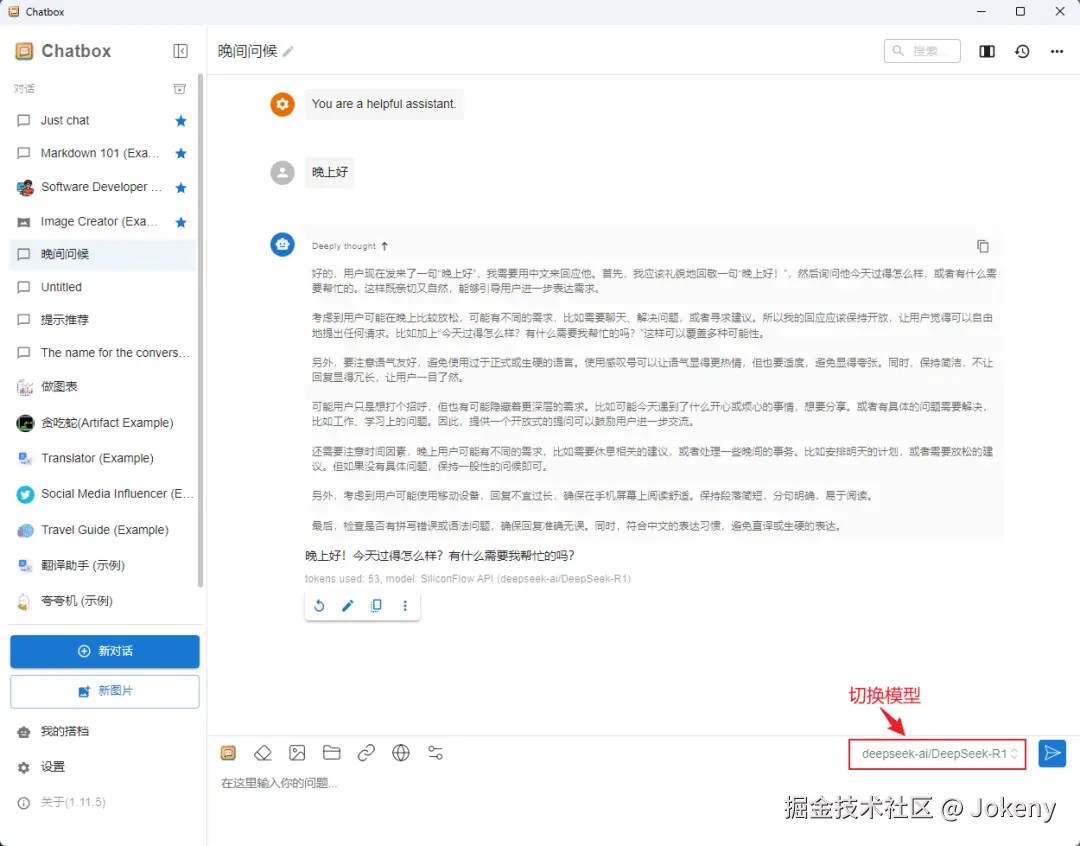The image size is (1080, 846).
Task: Toggle star on Markdown 101 conversation
Action: click(181, 153)
